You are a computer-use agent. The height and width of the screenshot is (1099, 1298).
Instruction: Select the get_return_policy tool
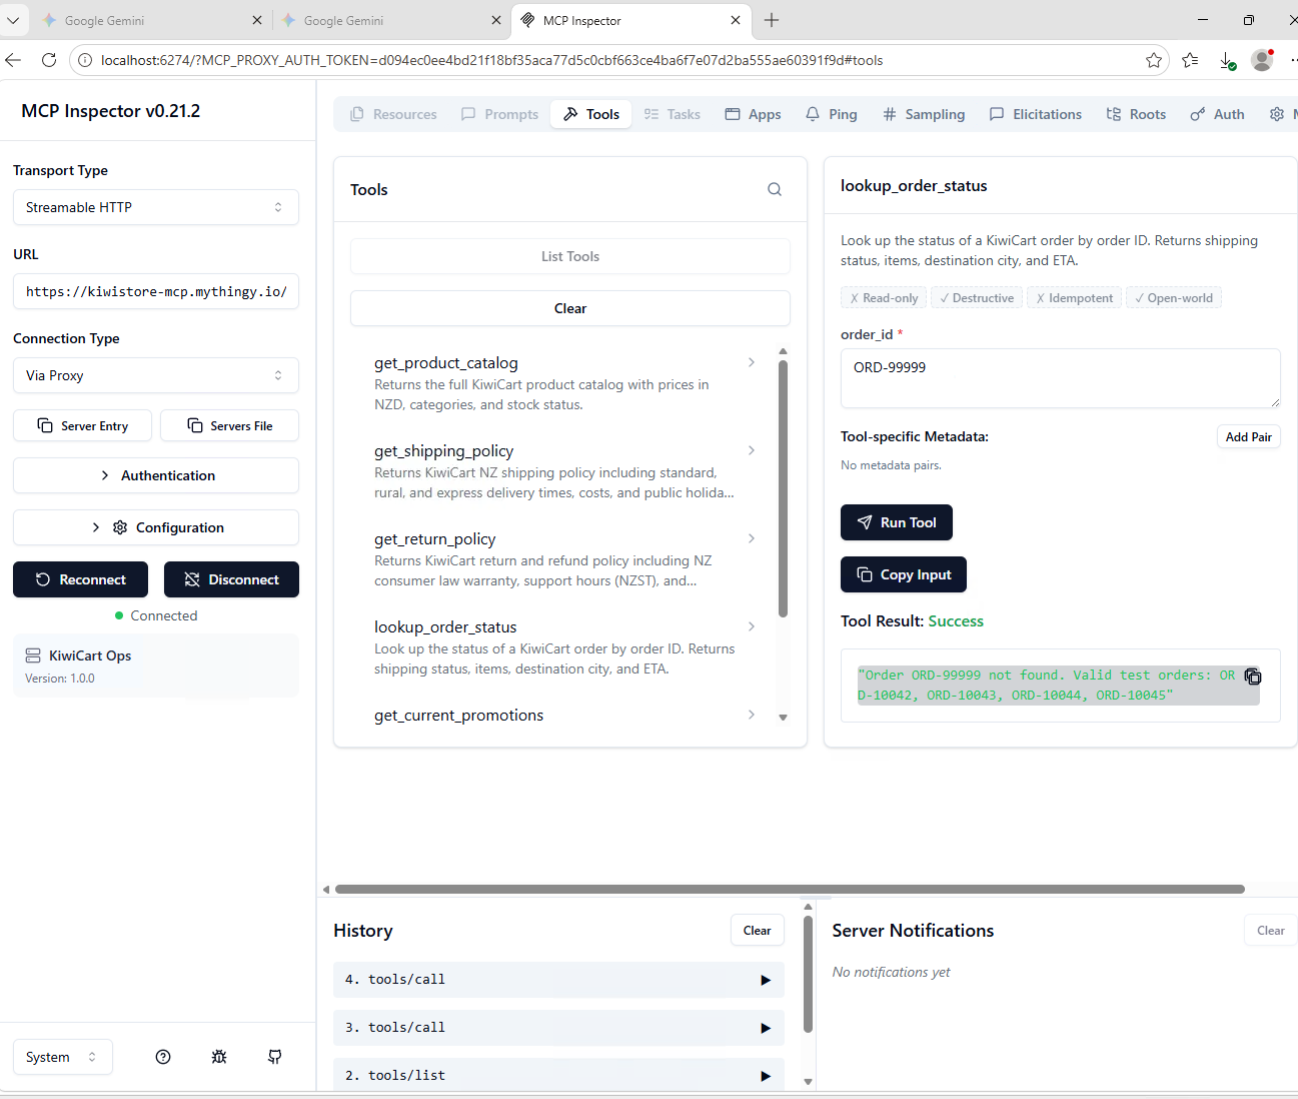[x=564, y=559]
